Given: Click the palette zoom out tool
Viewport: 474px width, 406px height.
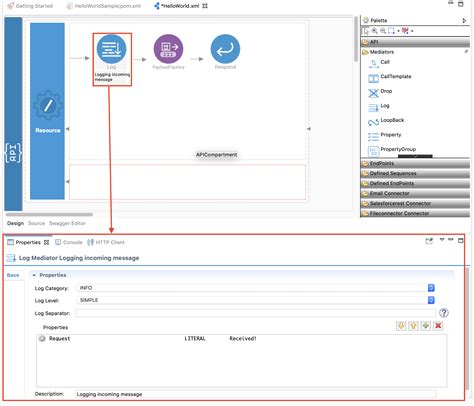Looking at the screenshot, I should coord(383,31).
